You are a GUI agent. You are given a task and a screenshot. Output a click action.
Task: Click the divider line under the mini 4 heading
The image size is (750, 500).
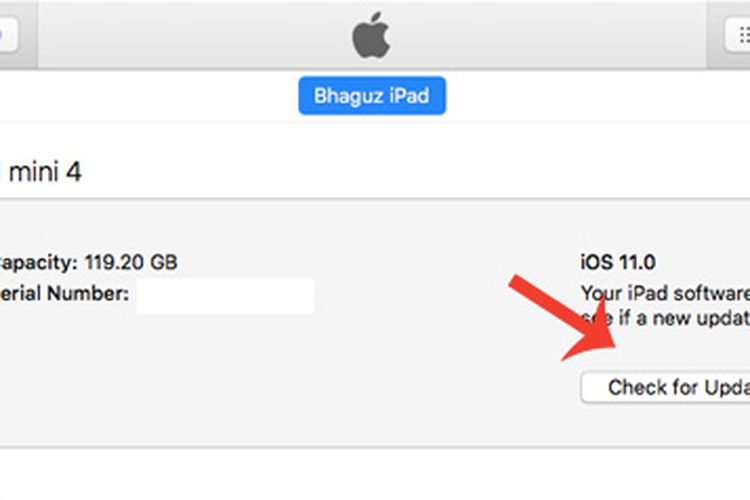[x=375, y=199]
